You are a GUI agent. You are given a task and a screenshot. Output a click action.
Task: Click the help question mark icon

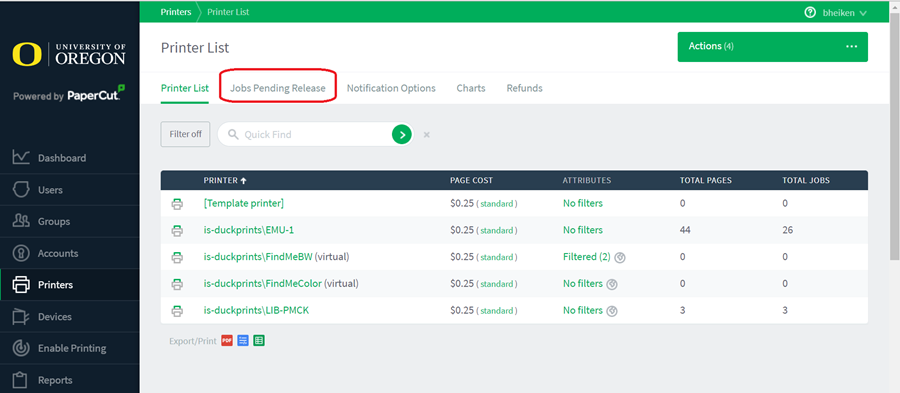[810, 12]
